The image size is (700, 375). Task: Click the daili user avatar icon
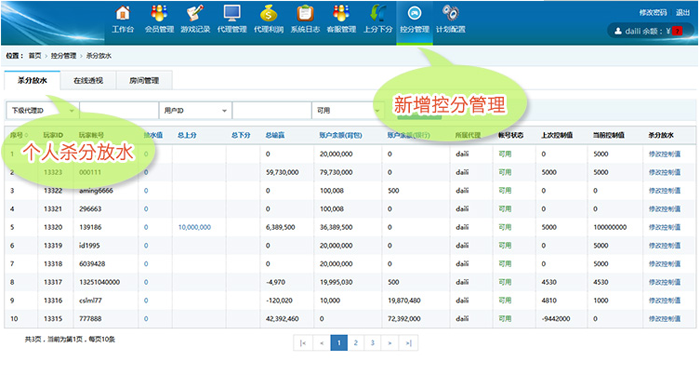click(618, 31)
